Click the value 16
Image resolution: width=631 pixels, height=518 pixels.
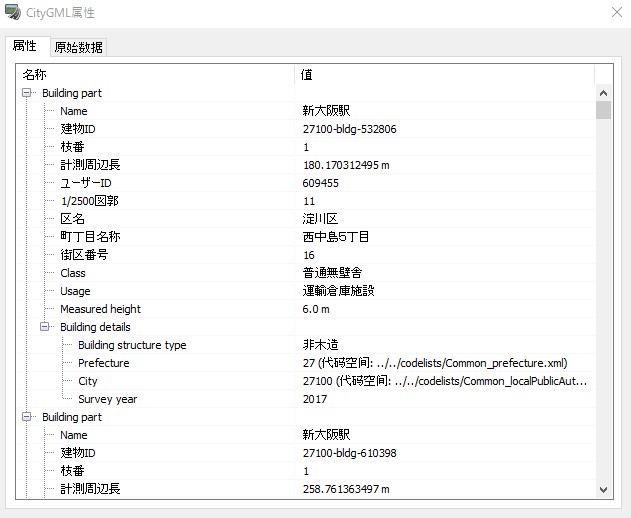tap(309, 255)
